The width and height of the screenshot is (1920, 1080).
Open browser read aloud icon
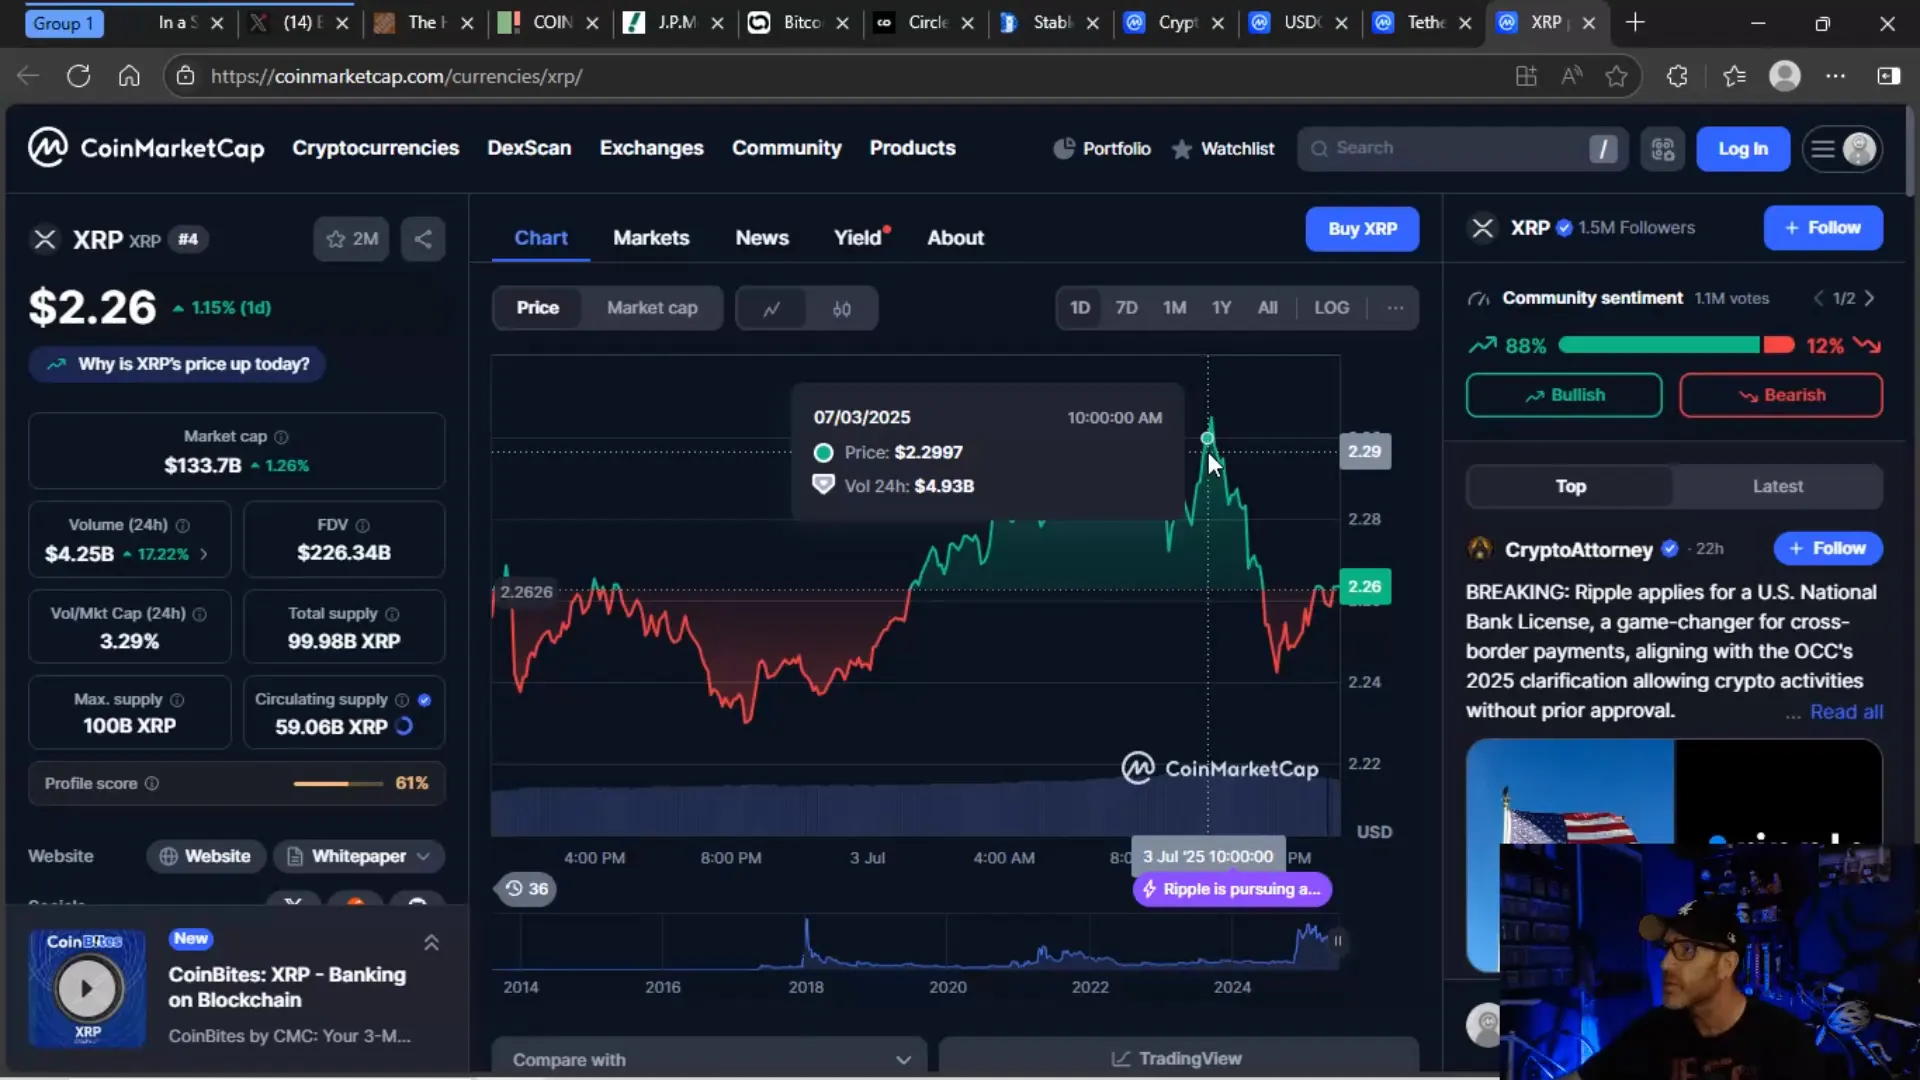pos(1571,76)
